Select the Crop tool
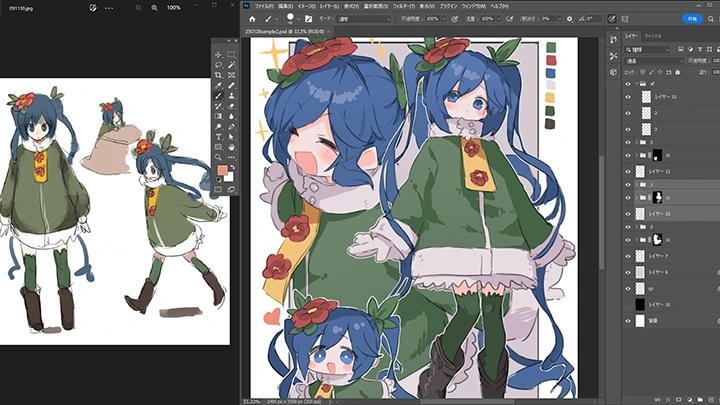720x405 pixels. point(219,76)
